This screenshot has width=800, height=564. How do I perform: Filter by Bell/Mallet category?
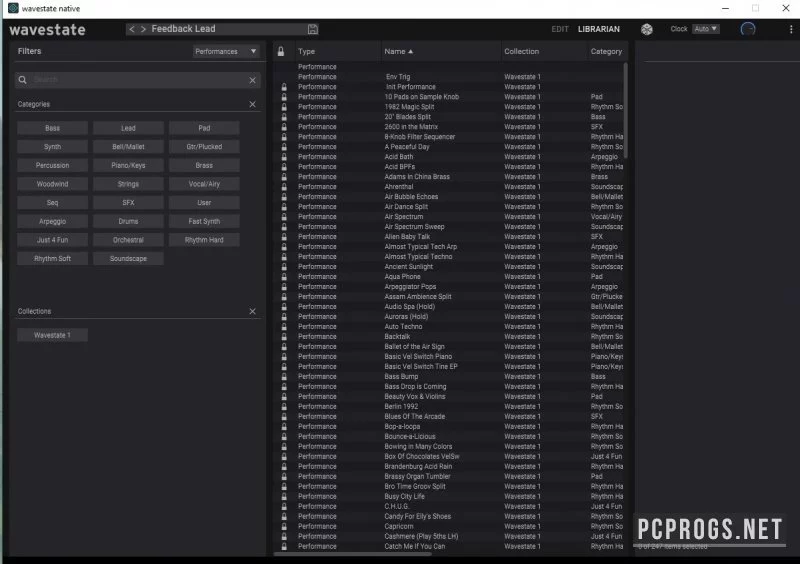point(128,147)
